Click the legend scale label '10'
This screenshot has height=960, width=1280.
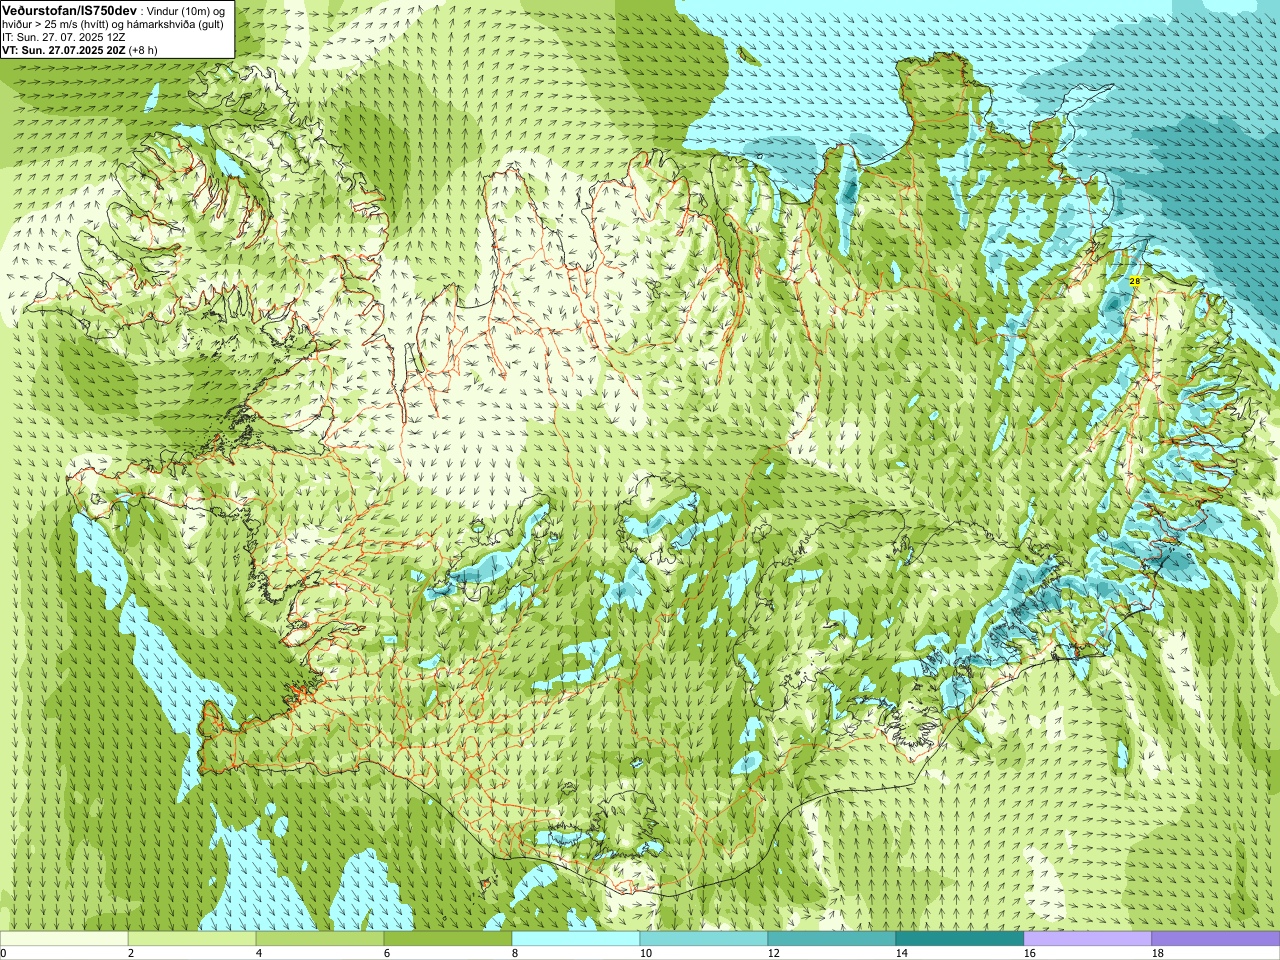click(x=645, y=953)
